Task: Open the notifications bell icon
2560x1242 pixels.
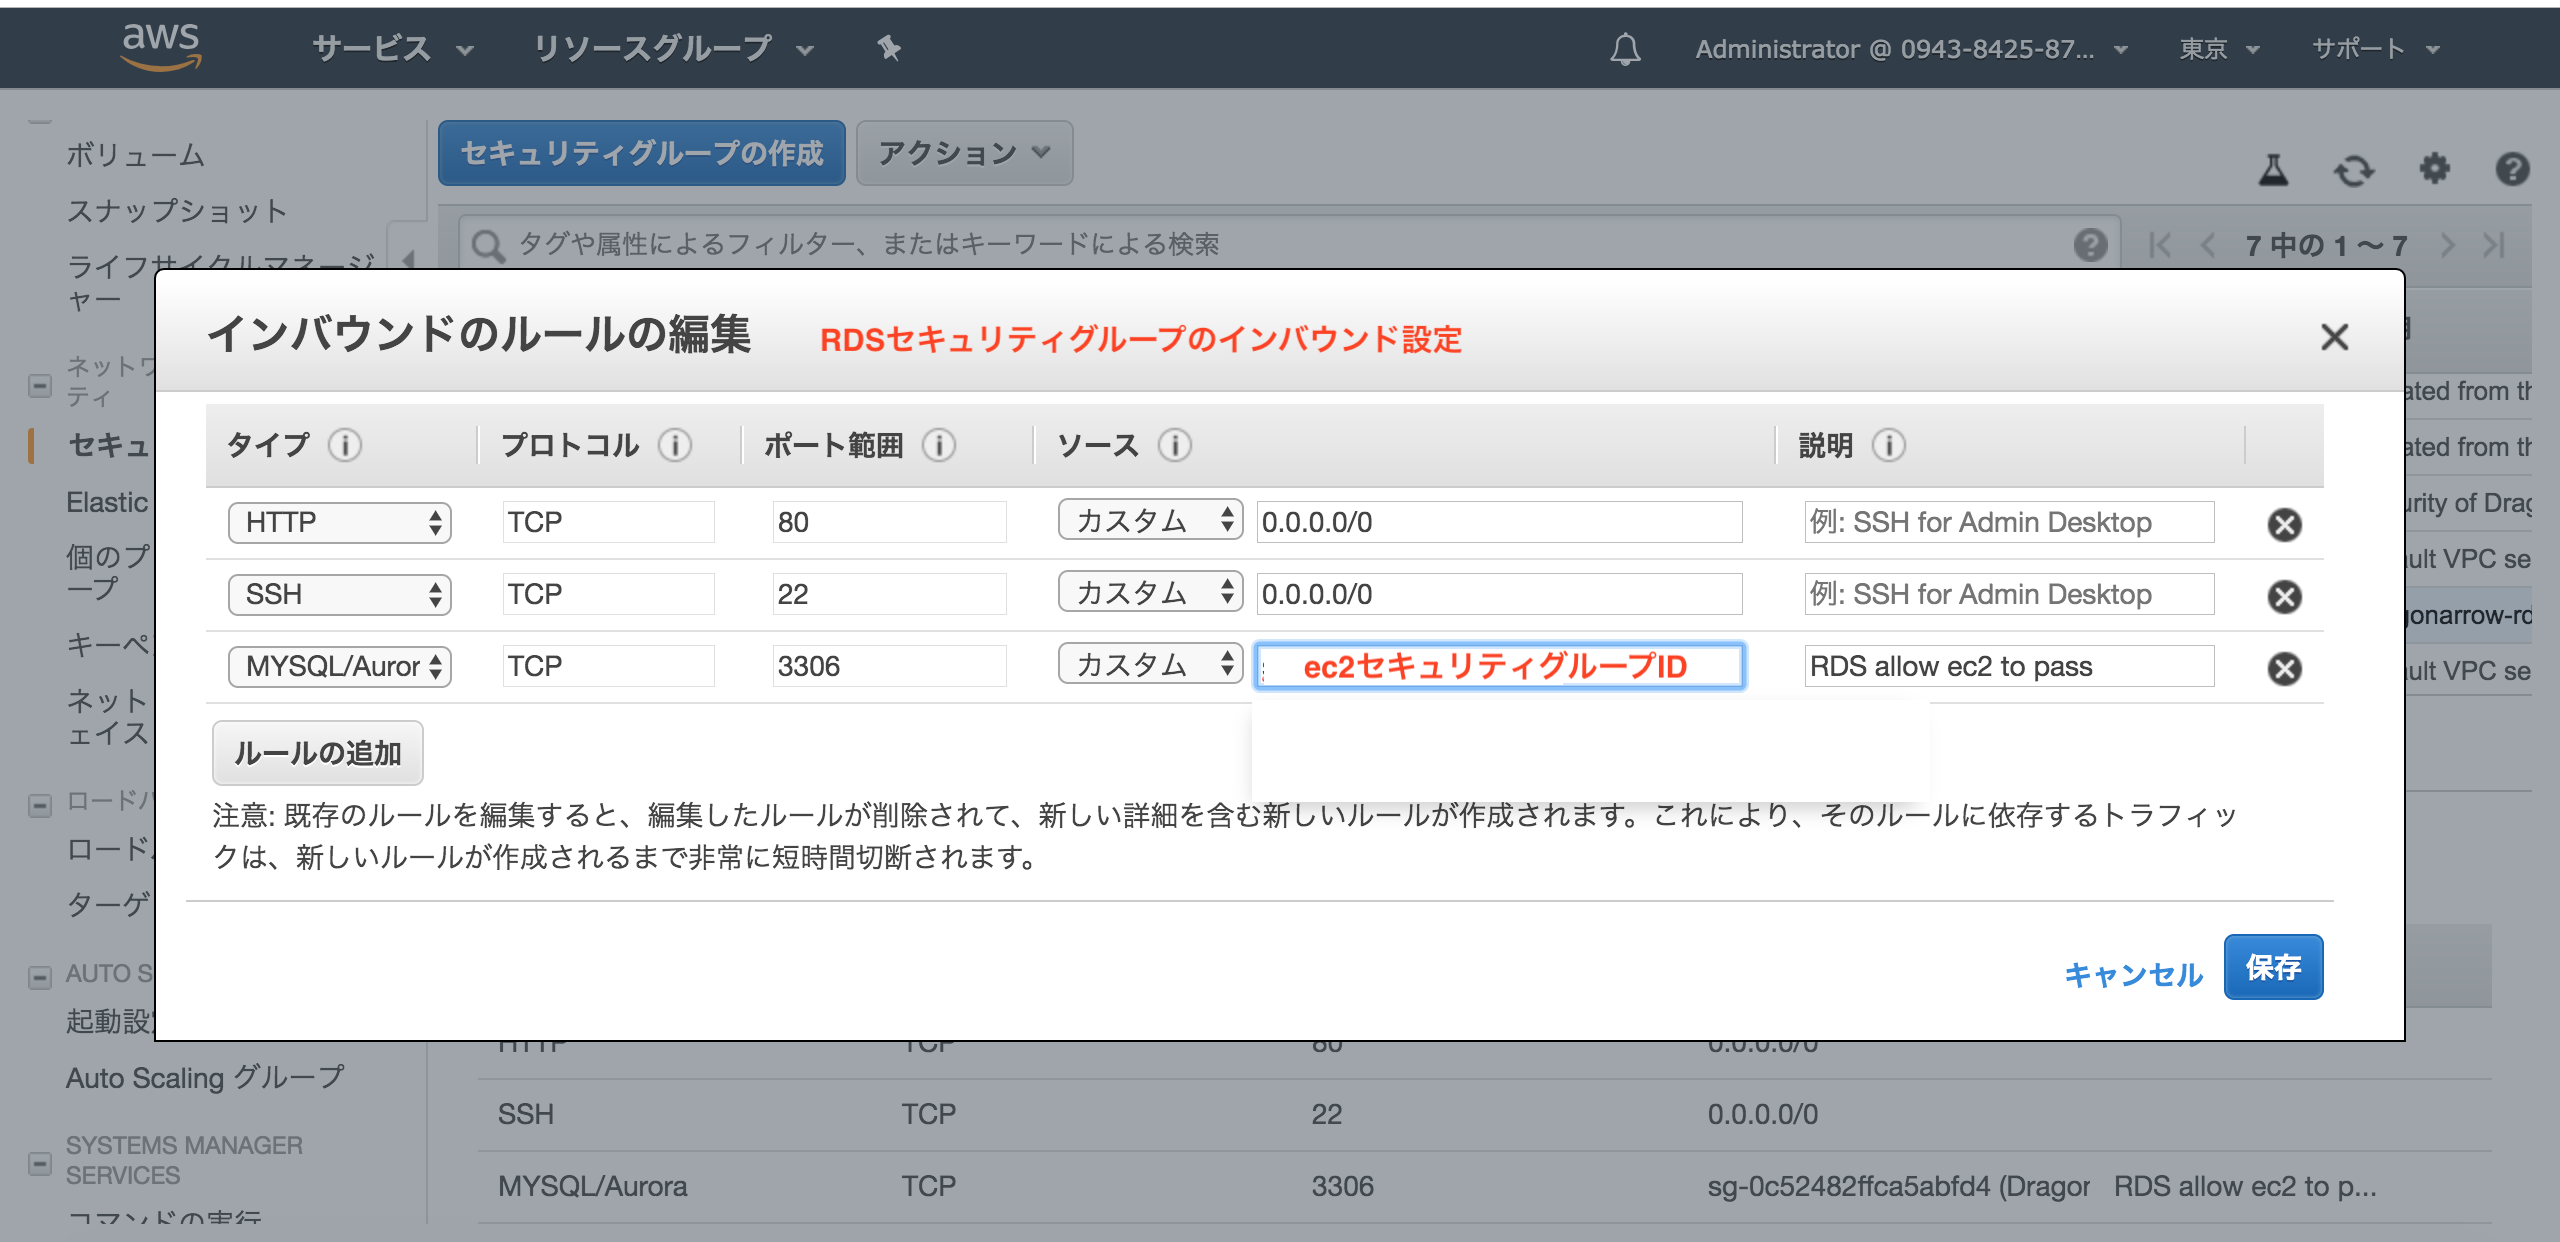Action: click(1625, 49)
